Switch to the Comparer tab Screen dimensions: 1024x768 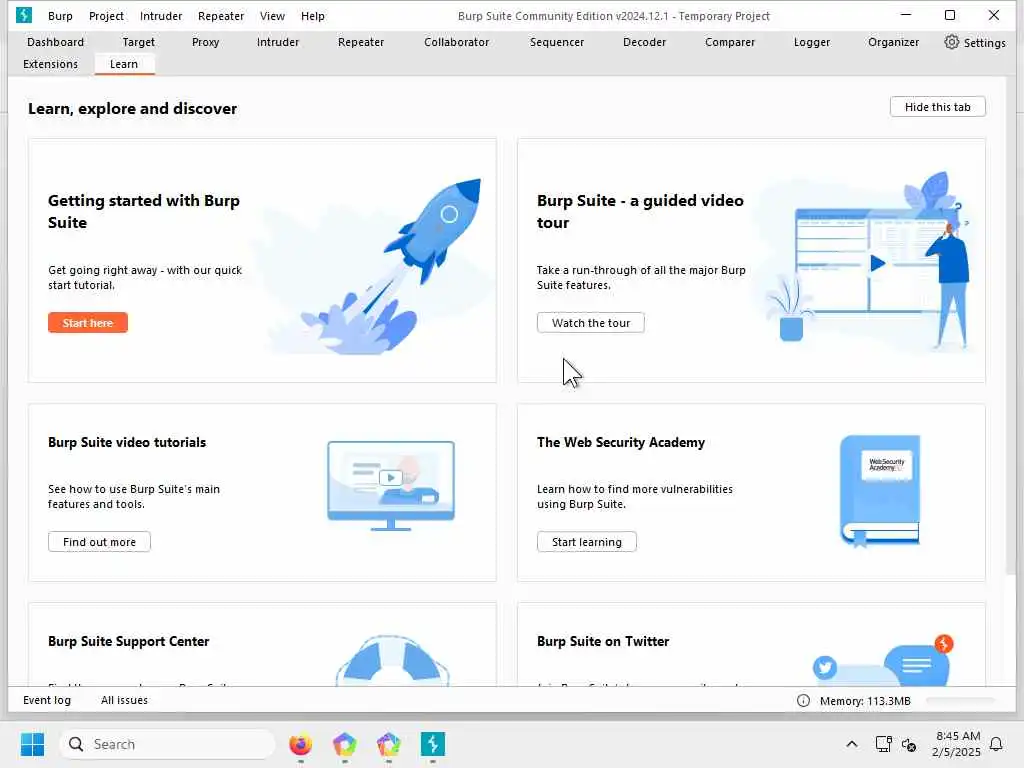(730, 42)
